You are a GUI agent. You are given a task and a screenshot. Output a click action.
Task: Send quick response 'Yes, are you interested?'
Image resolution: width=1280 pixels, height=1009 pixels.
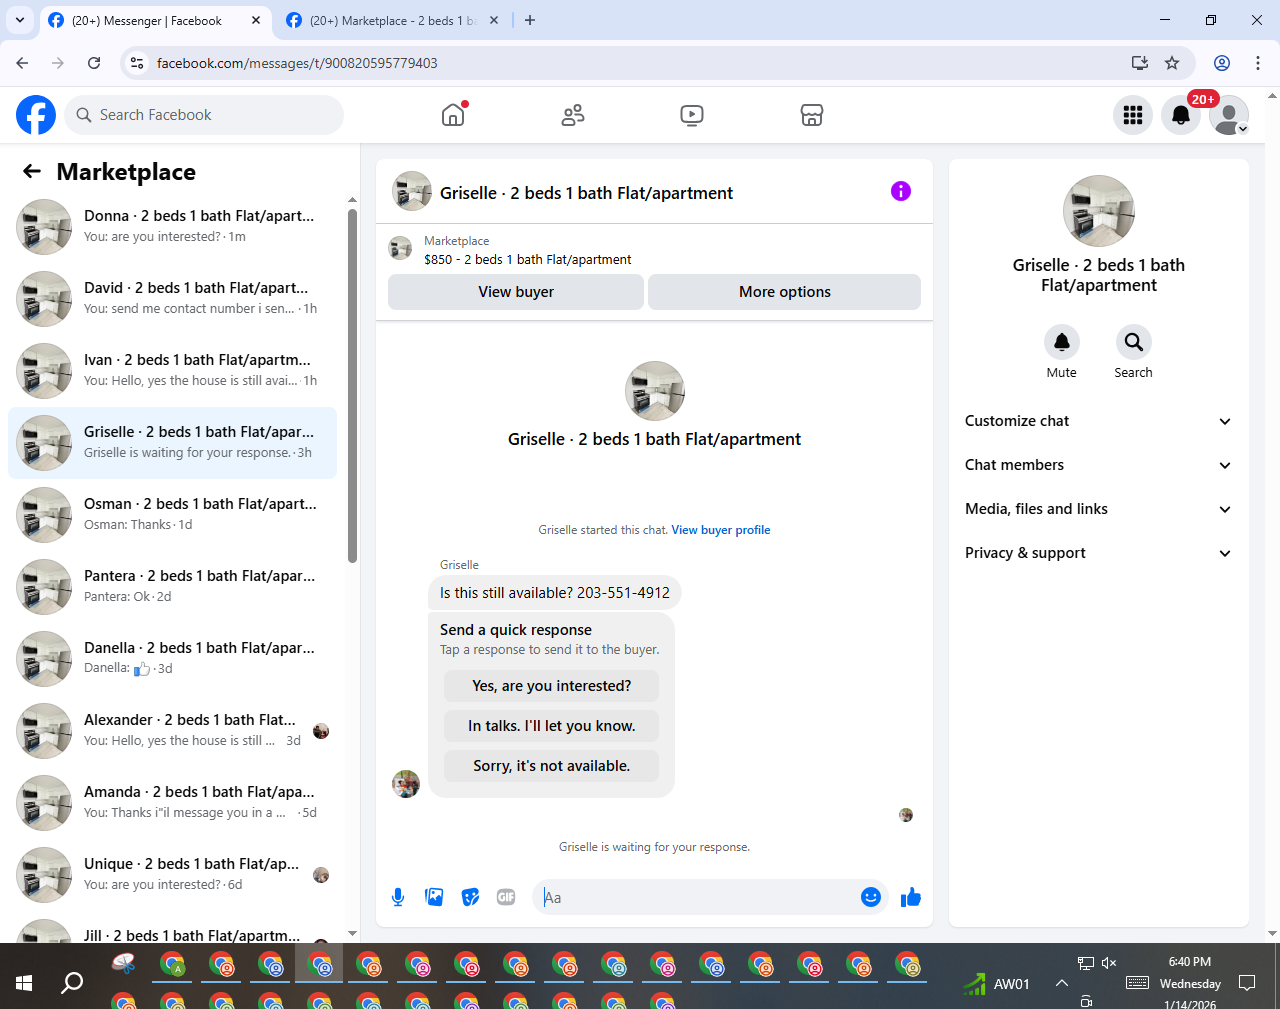point(552,686)
